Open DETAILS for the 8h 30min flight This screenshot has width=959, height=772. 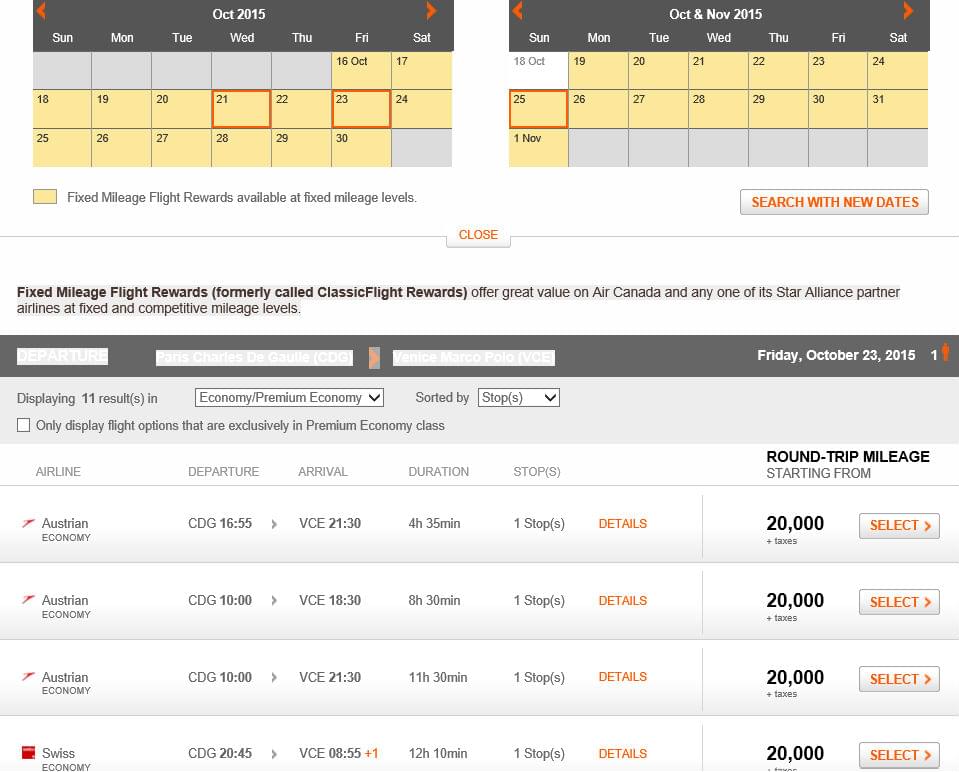coord(623,601)
